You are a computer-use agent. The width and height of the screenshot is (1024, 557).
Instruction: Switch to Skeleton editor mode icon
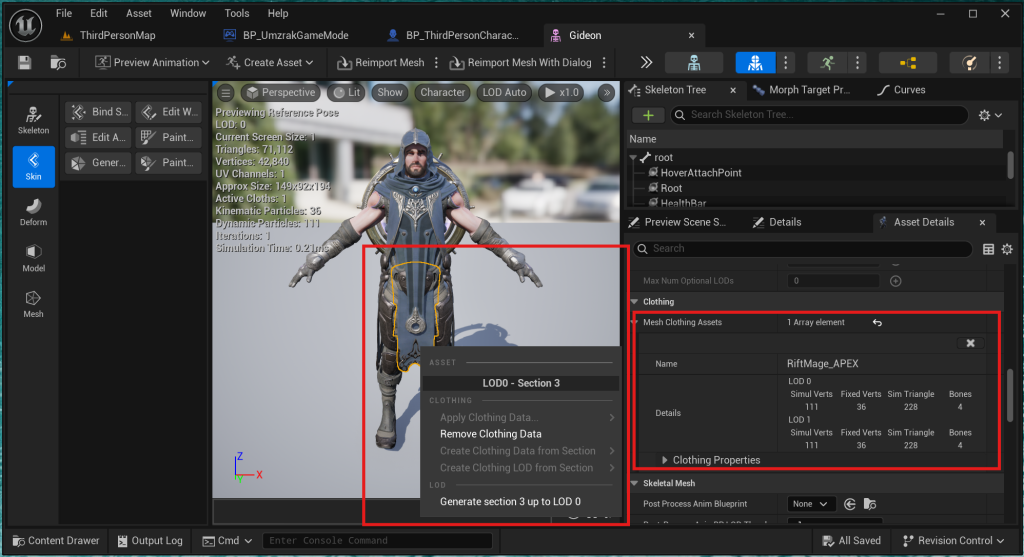pos(694,63)
